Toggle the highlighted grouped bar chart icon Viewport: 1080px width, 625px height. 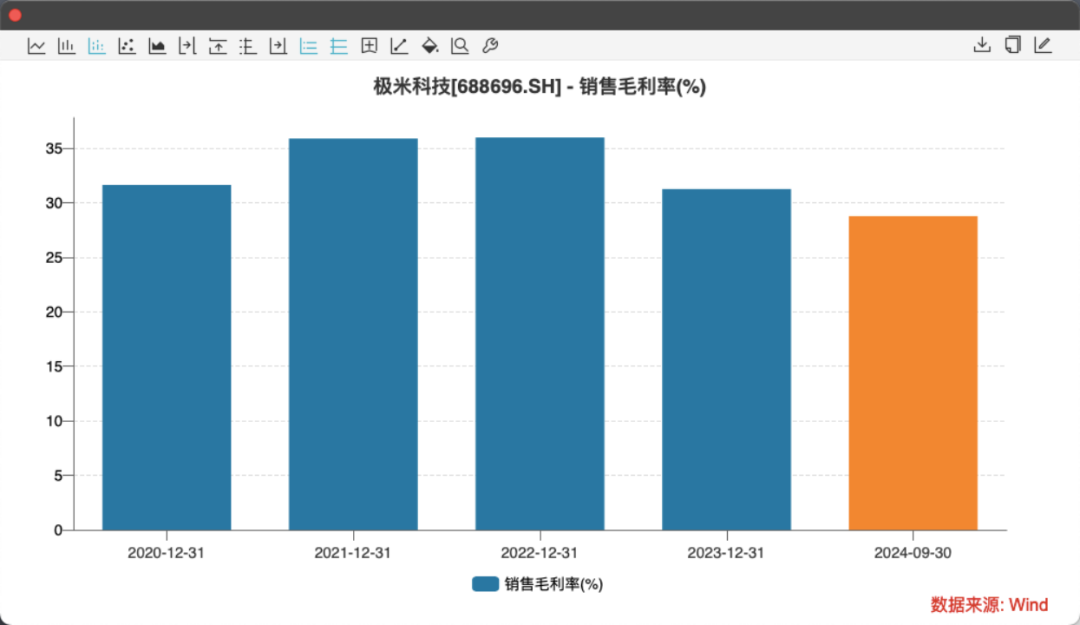coord(97,46)
